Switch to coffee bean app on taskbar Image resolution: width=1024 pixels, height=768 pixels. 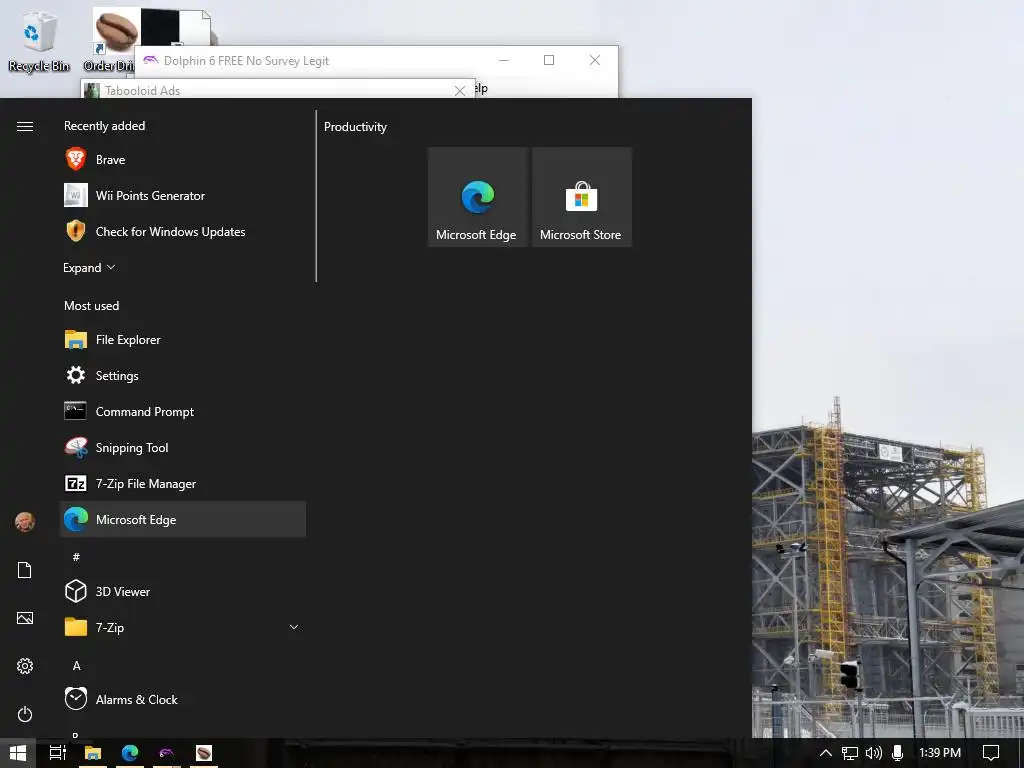pos(204,753)
